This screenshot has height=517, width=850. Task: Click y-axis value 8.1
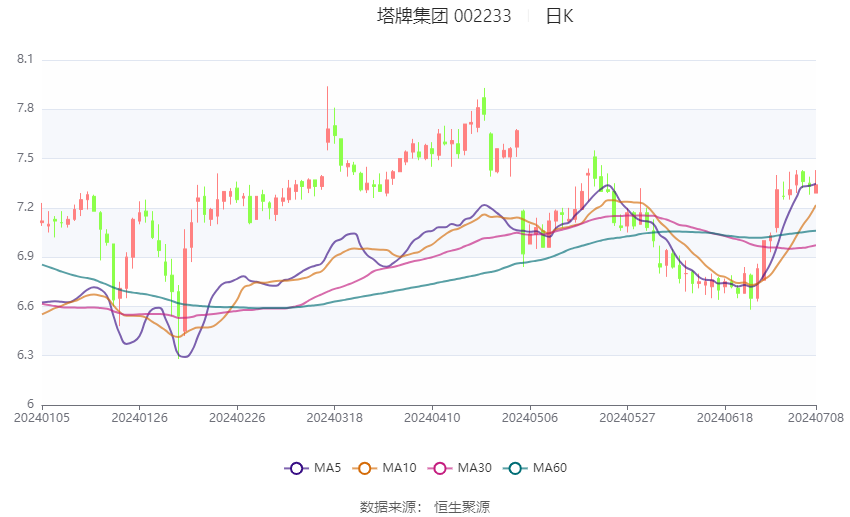(25, 59)
